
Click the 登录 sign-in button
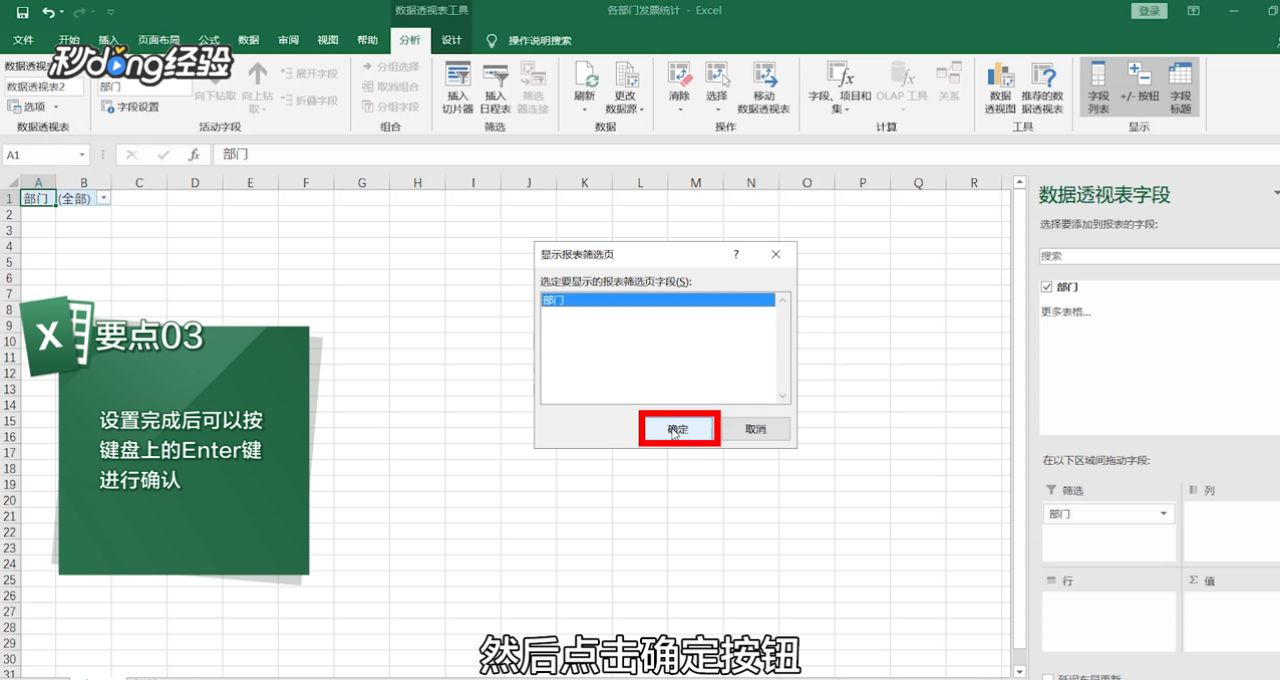click(x=1149, y=11)
